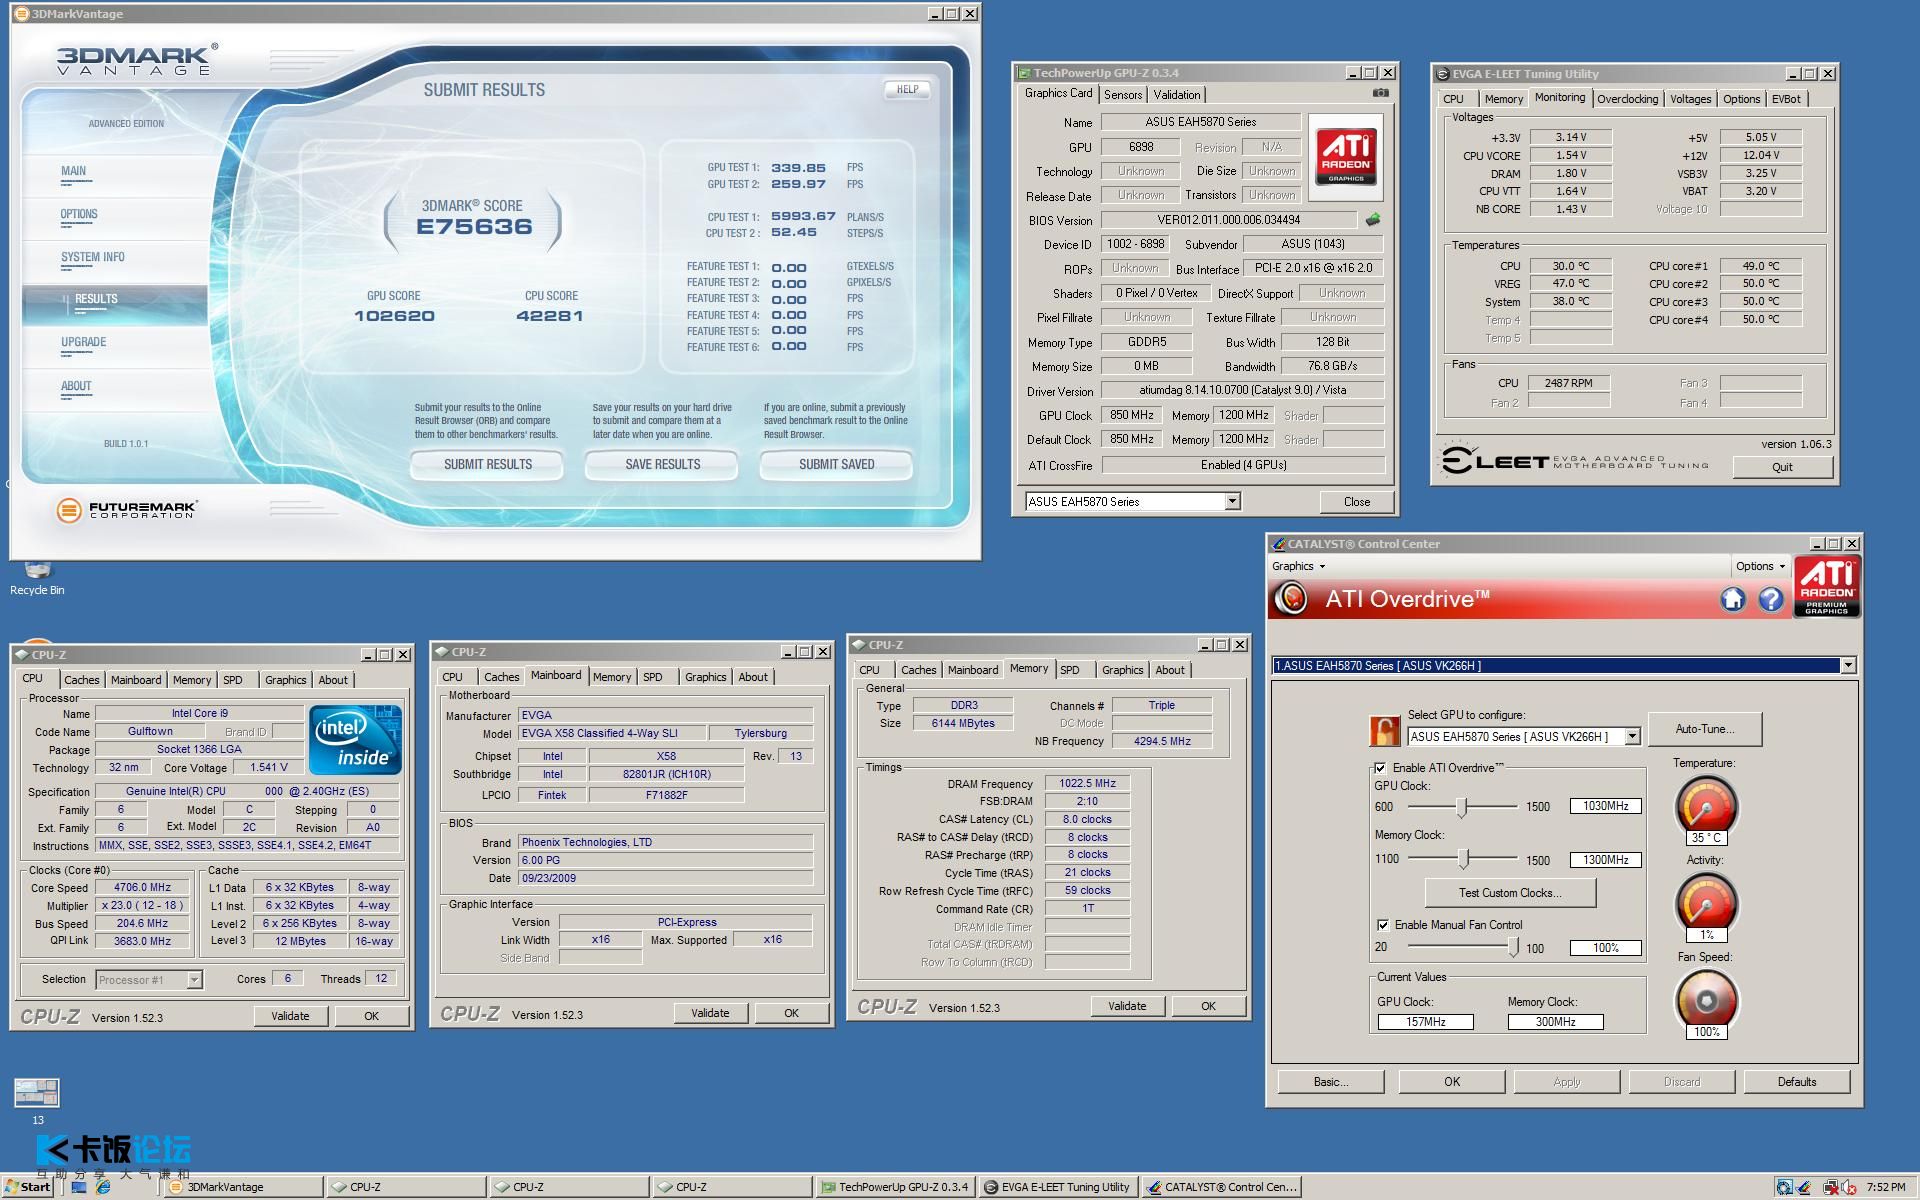Click Show Desktop in quick launch
This screenshot has height=1200, width=1920.
(x=79, y=1187)
